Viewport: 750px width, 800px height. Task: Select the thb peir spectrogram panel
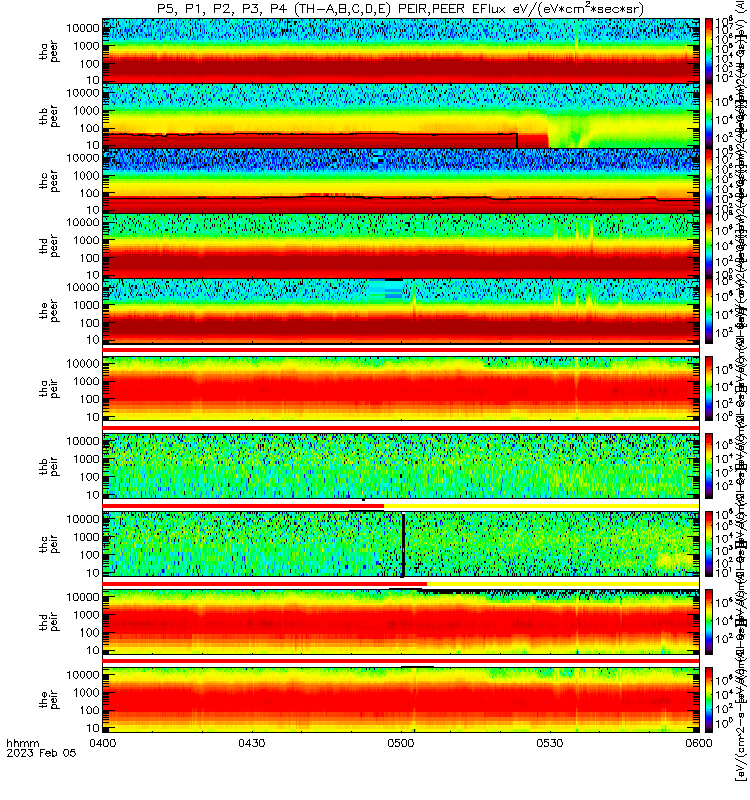[401, 466]
